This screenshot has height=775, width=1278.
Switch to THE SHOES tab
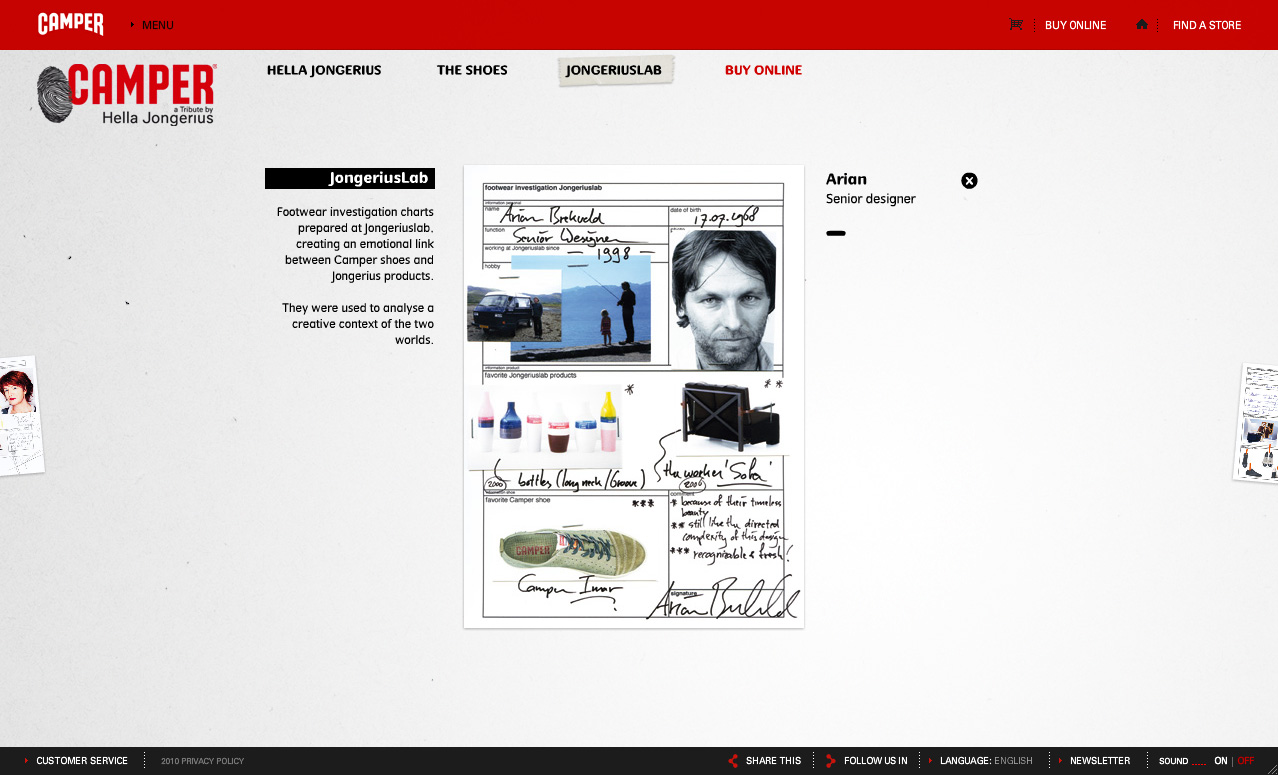(472, 70)
